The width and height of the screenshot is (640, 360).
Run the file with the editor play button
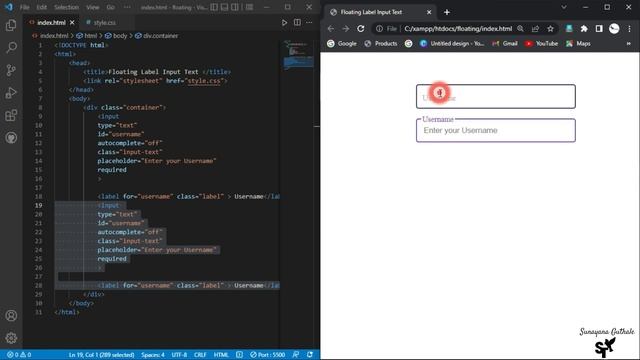[x=284, y=22]
